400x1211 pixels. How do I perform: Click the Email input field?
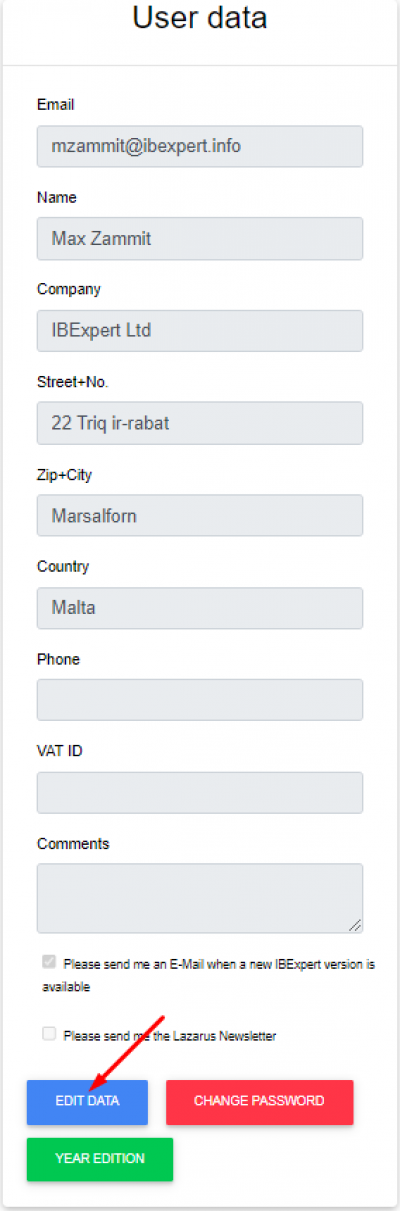[x=200, y=146]
